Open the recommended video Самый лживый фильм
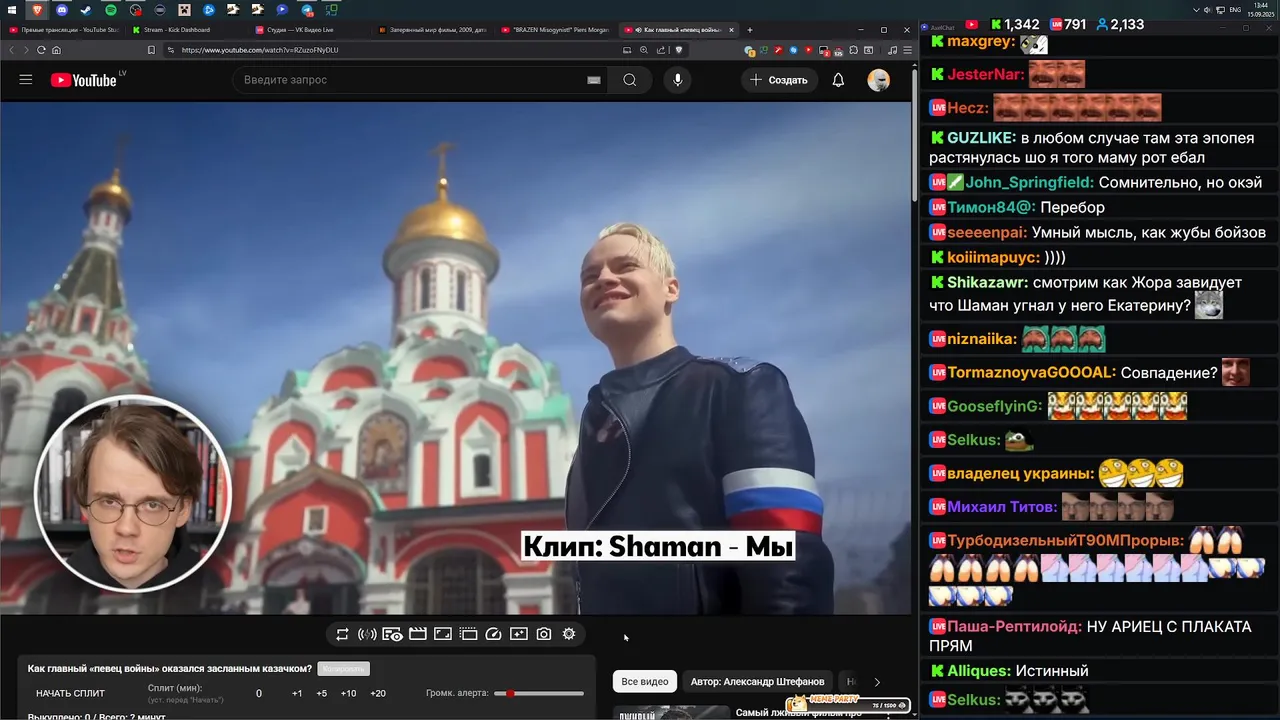The image size is (1280, 720). (x=798, y=713)
